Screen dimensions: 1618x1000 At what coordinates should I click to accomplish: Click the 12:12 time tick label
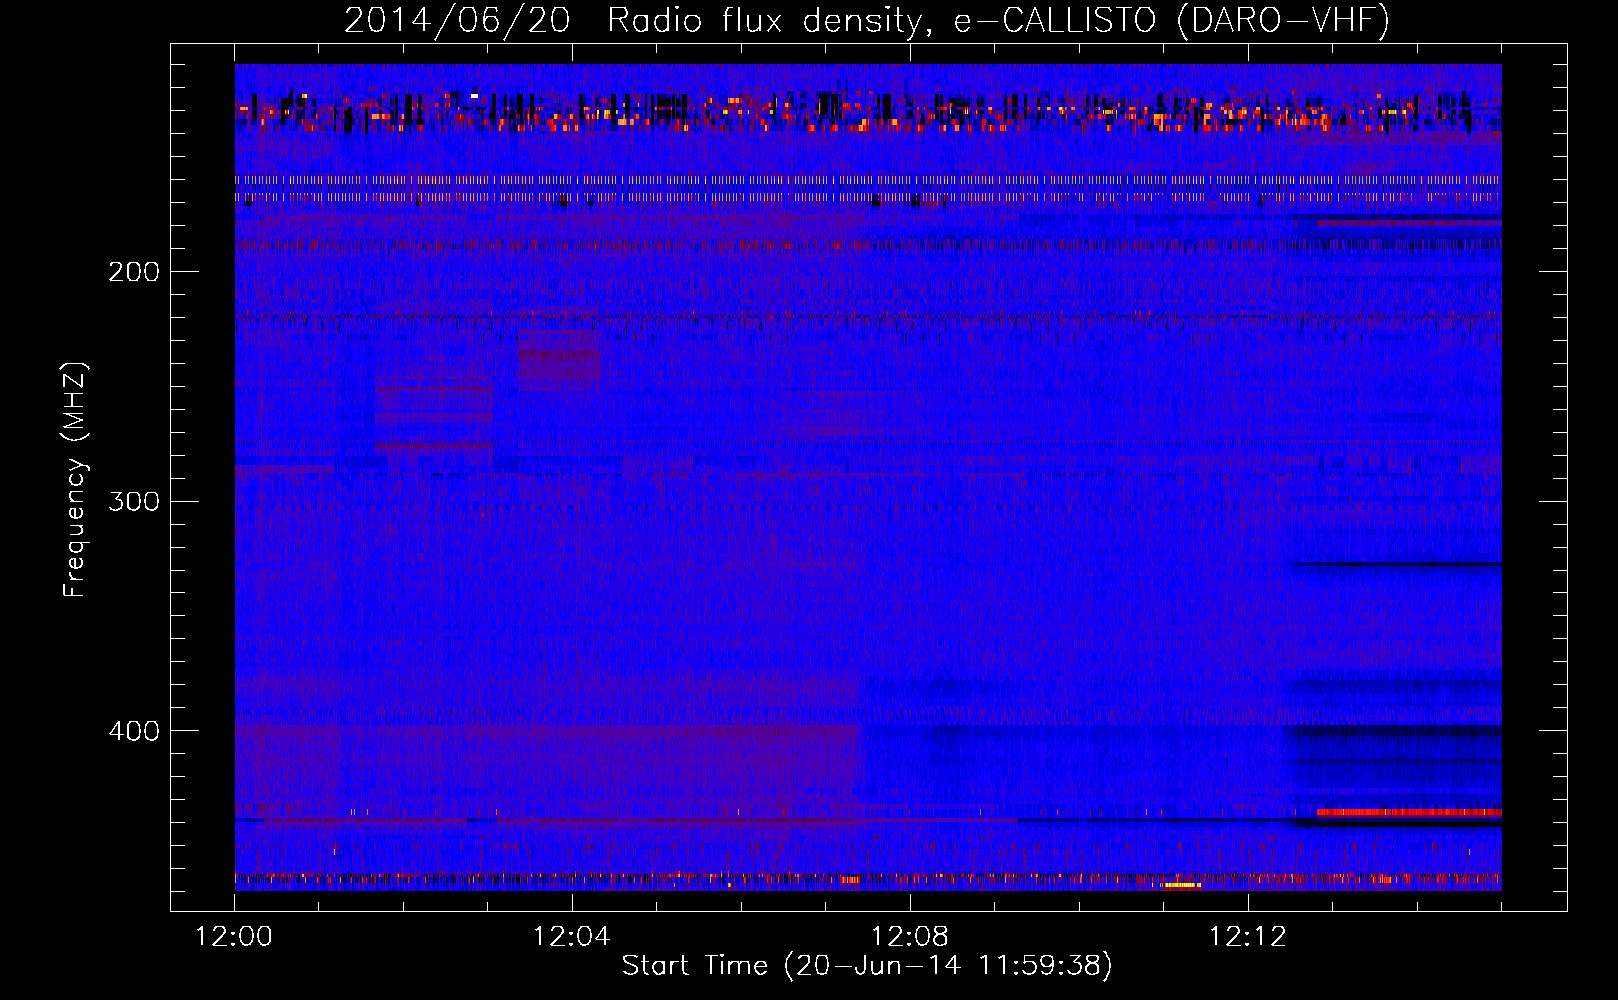1247,937
